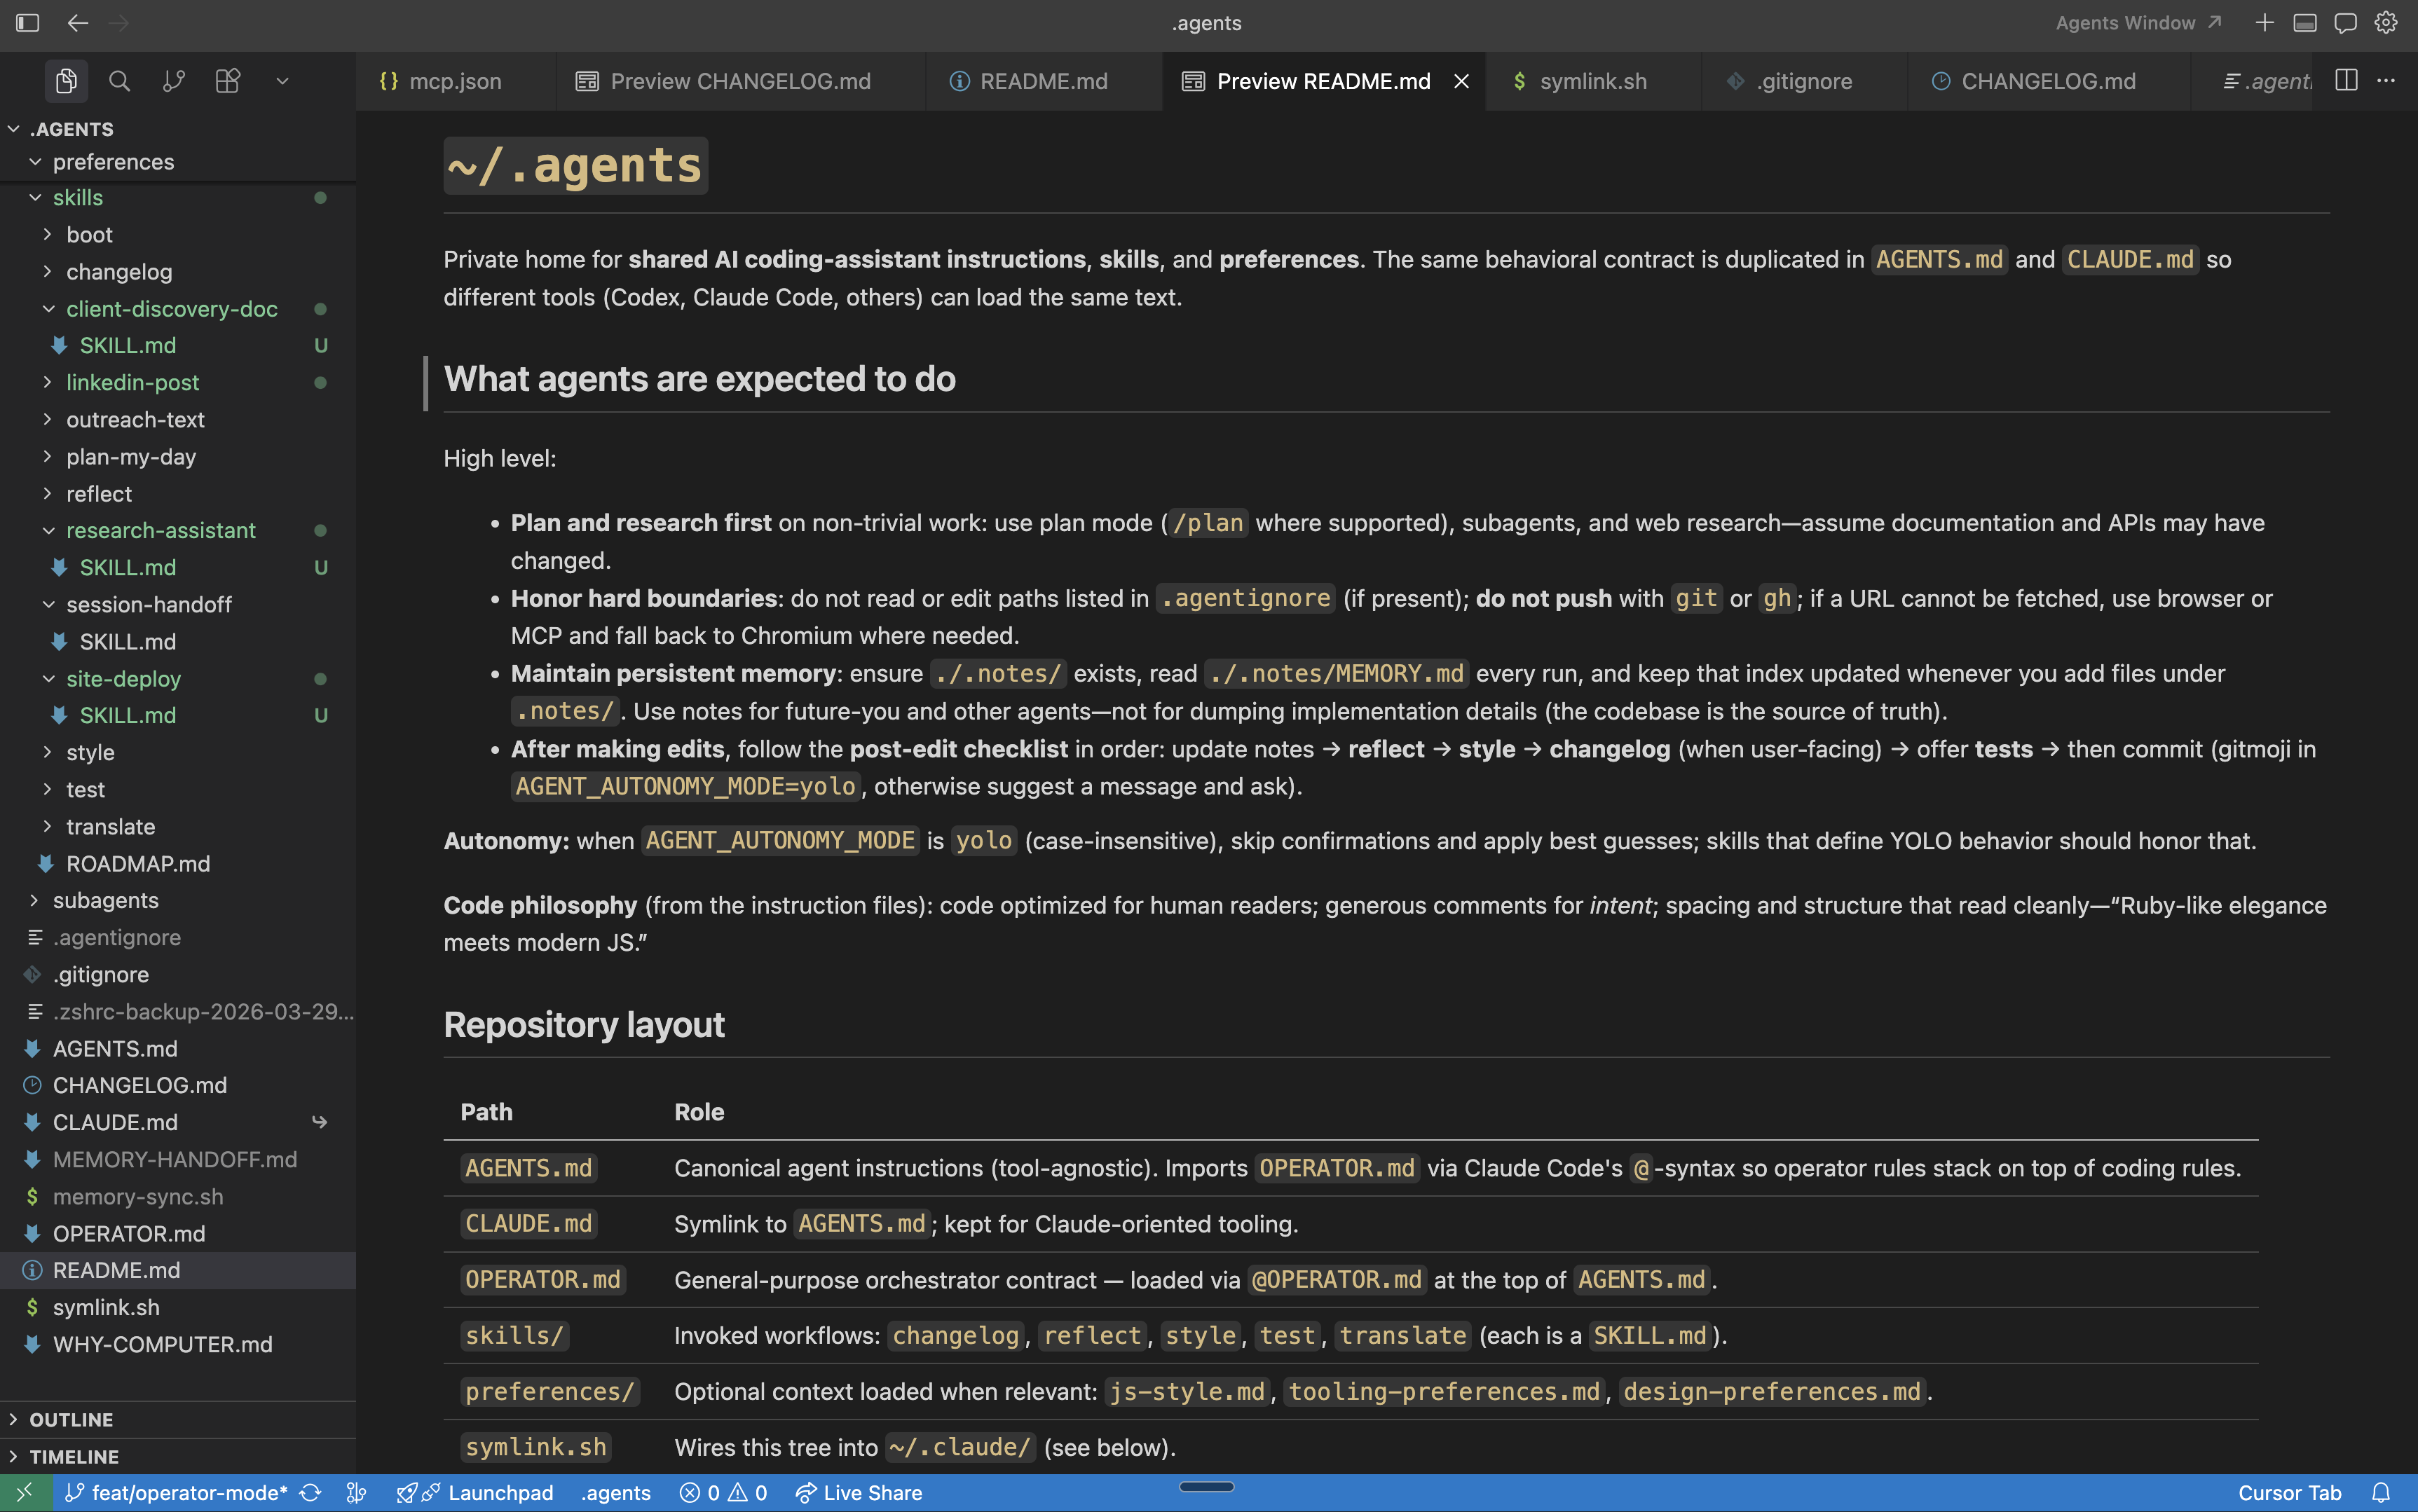Go back with the left arrow
2418x1512 pixels.
click(78, 23)
